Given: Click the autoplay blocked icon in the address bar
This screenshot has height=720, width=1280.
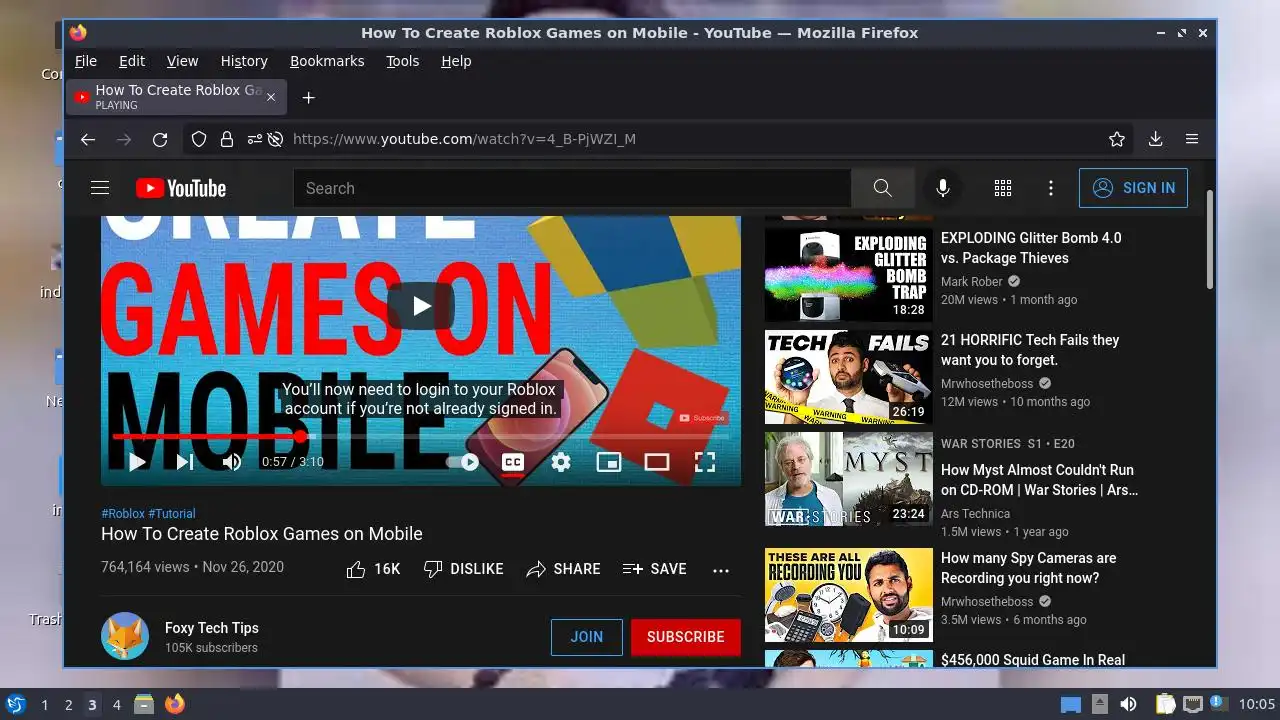Looking at the screenshot, I should [275, 139].
